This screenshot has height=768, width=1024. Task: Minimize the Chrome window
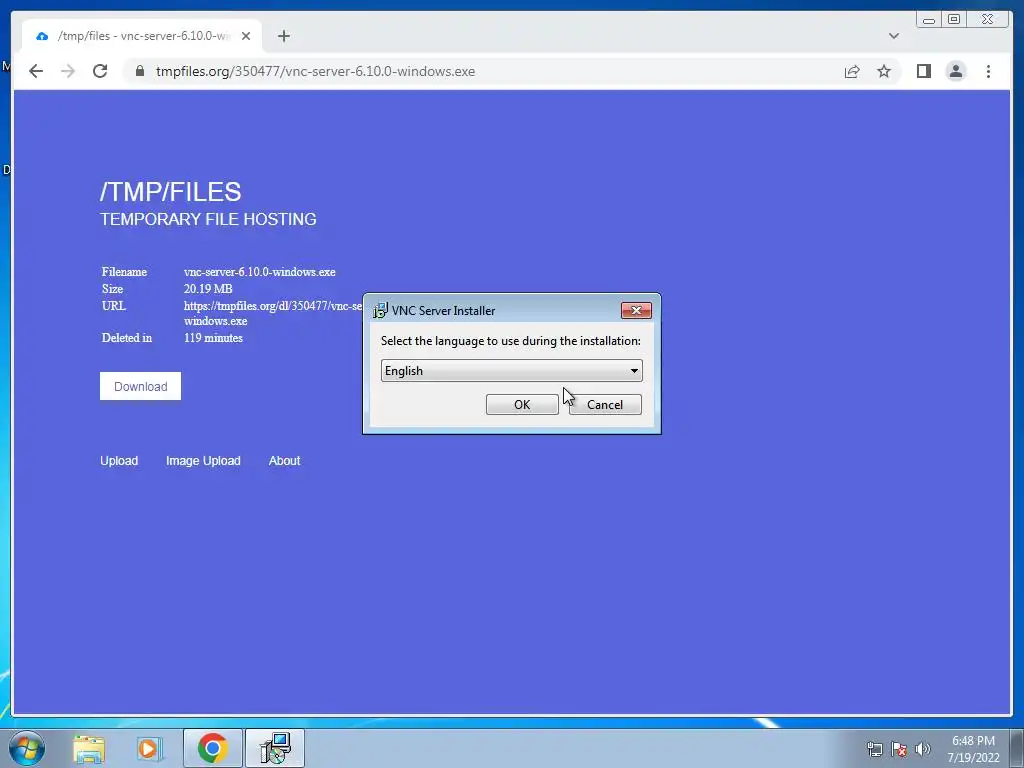pos(929,20)
